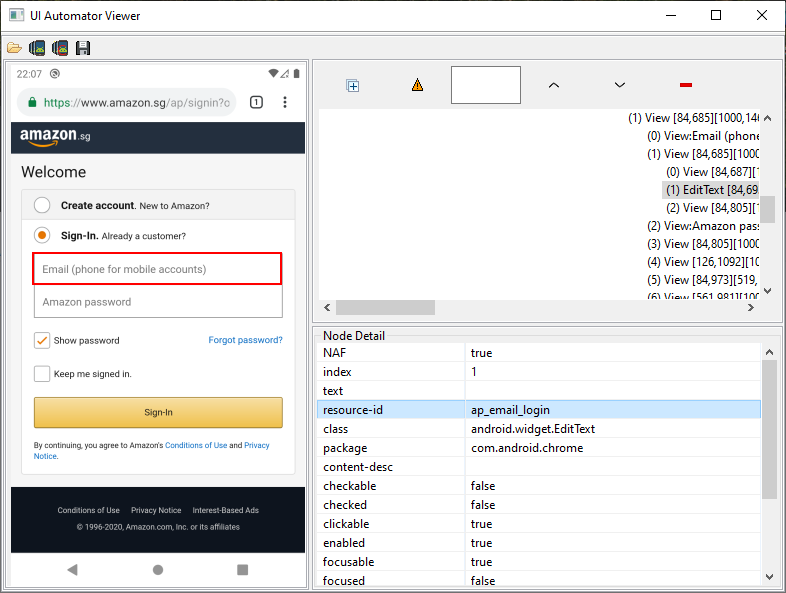786x593 pixels.
Task: Click hierarchy tree horizontal scroll right arrow
Action: click(x=750, y=307)
